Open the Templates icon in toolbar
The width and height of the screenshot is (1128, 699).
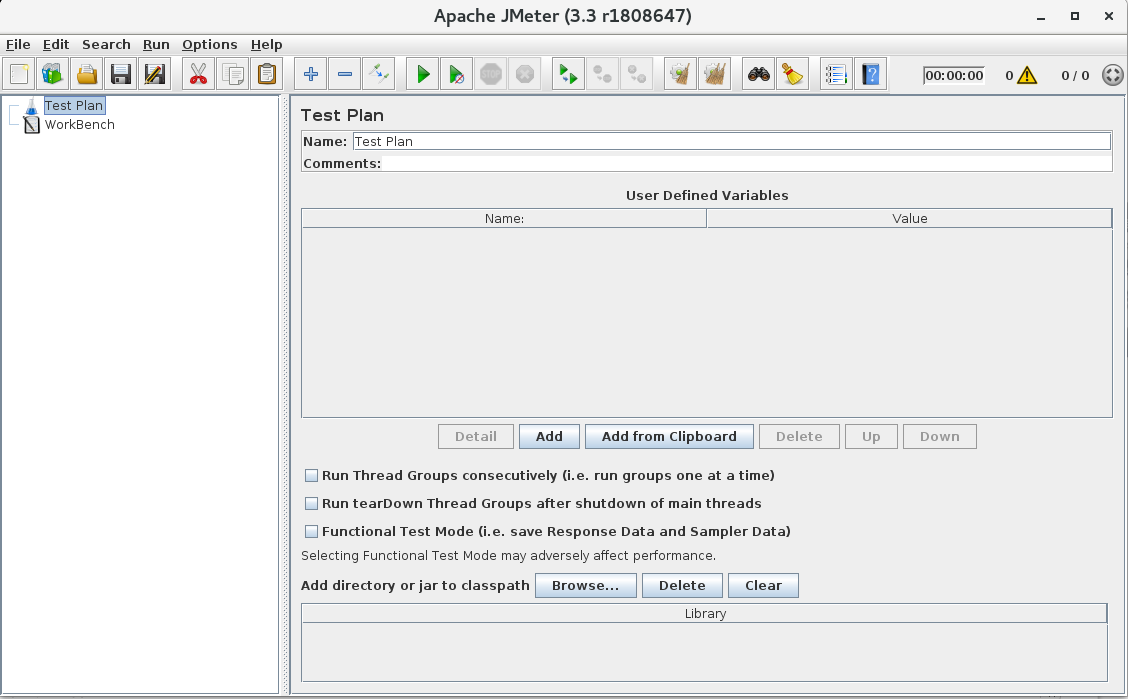(53, 74)
